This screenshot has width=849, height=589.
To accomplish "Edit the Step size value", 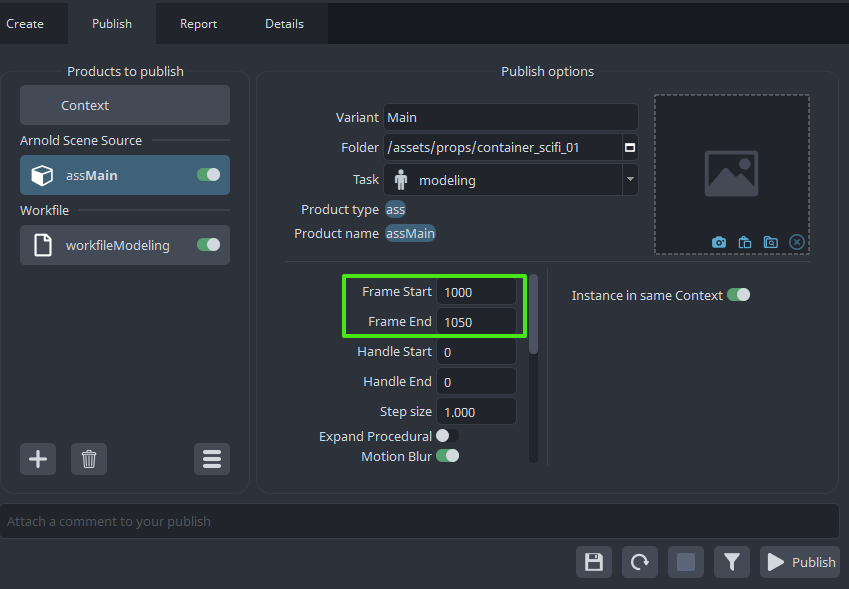I will [x=476, y=412].
